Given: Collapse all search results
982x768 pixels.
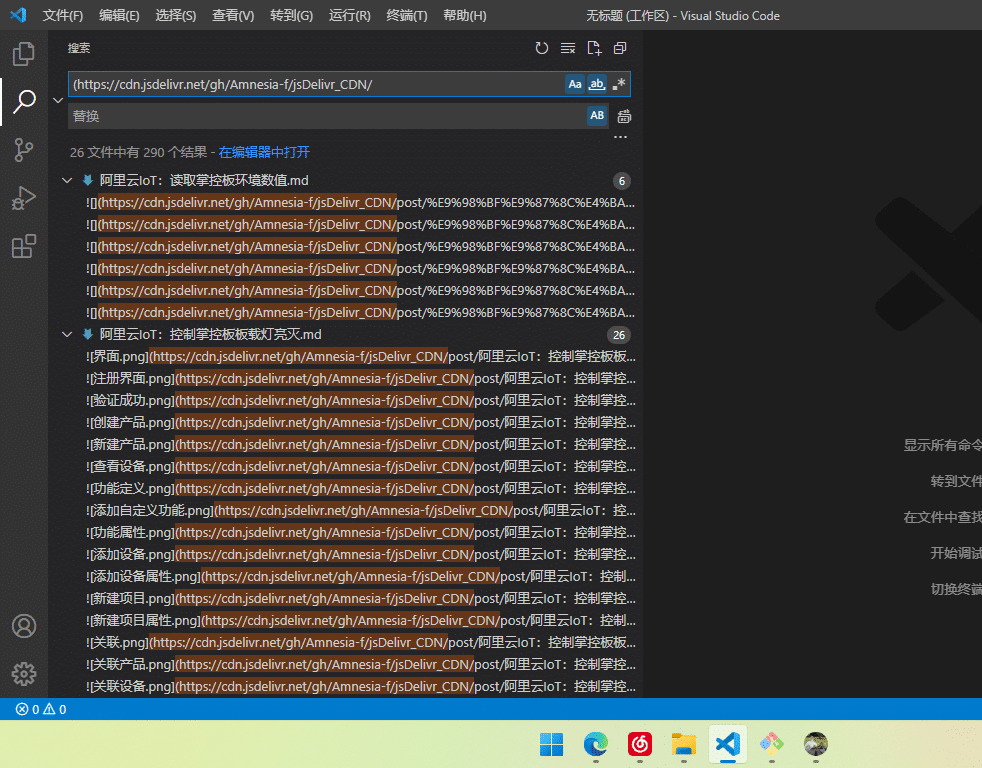Looking at the screenshot, I should pyautogui.click(x=620, y=48).
